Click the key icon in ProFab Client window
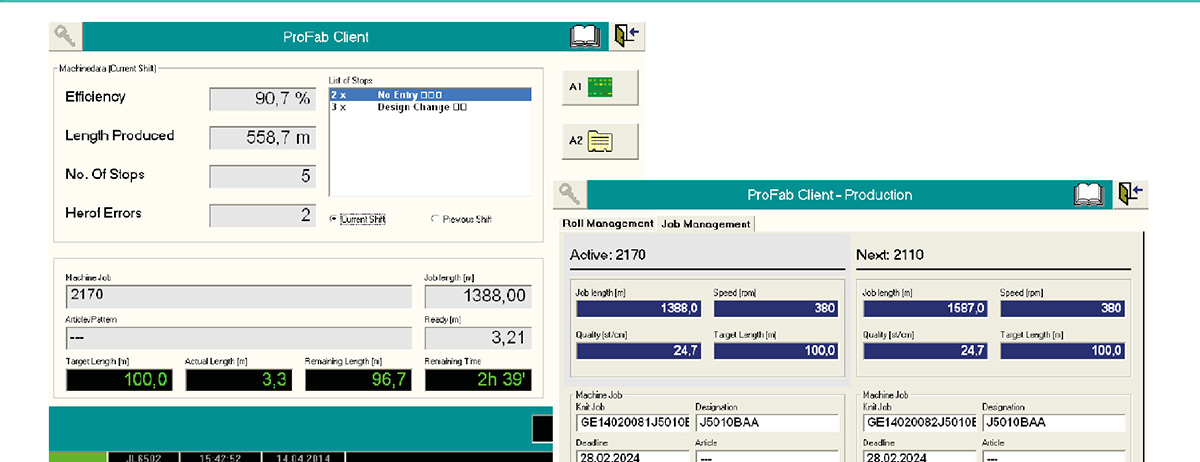 click(66, 36)
